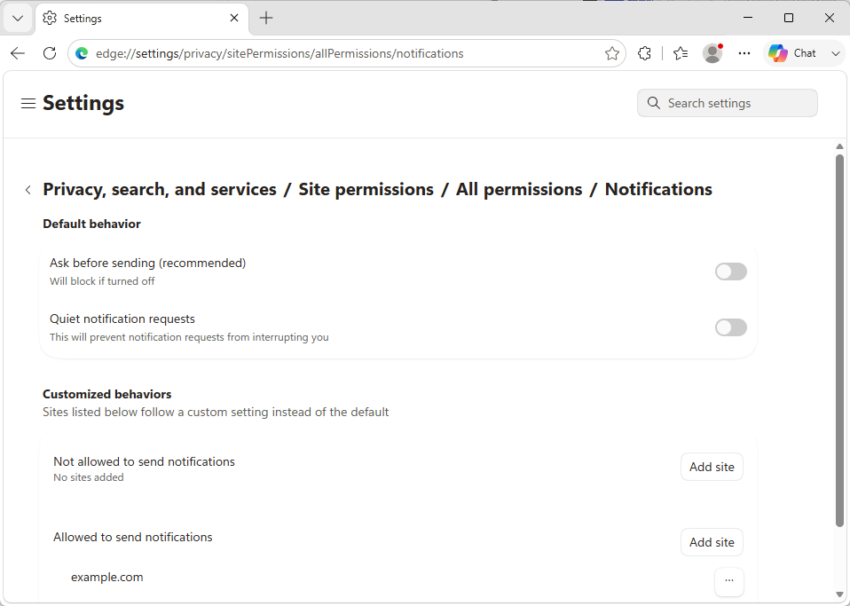Click the search magnifier icon
Screen dimensions: 850x606
point(654,103)
